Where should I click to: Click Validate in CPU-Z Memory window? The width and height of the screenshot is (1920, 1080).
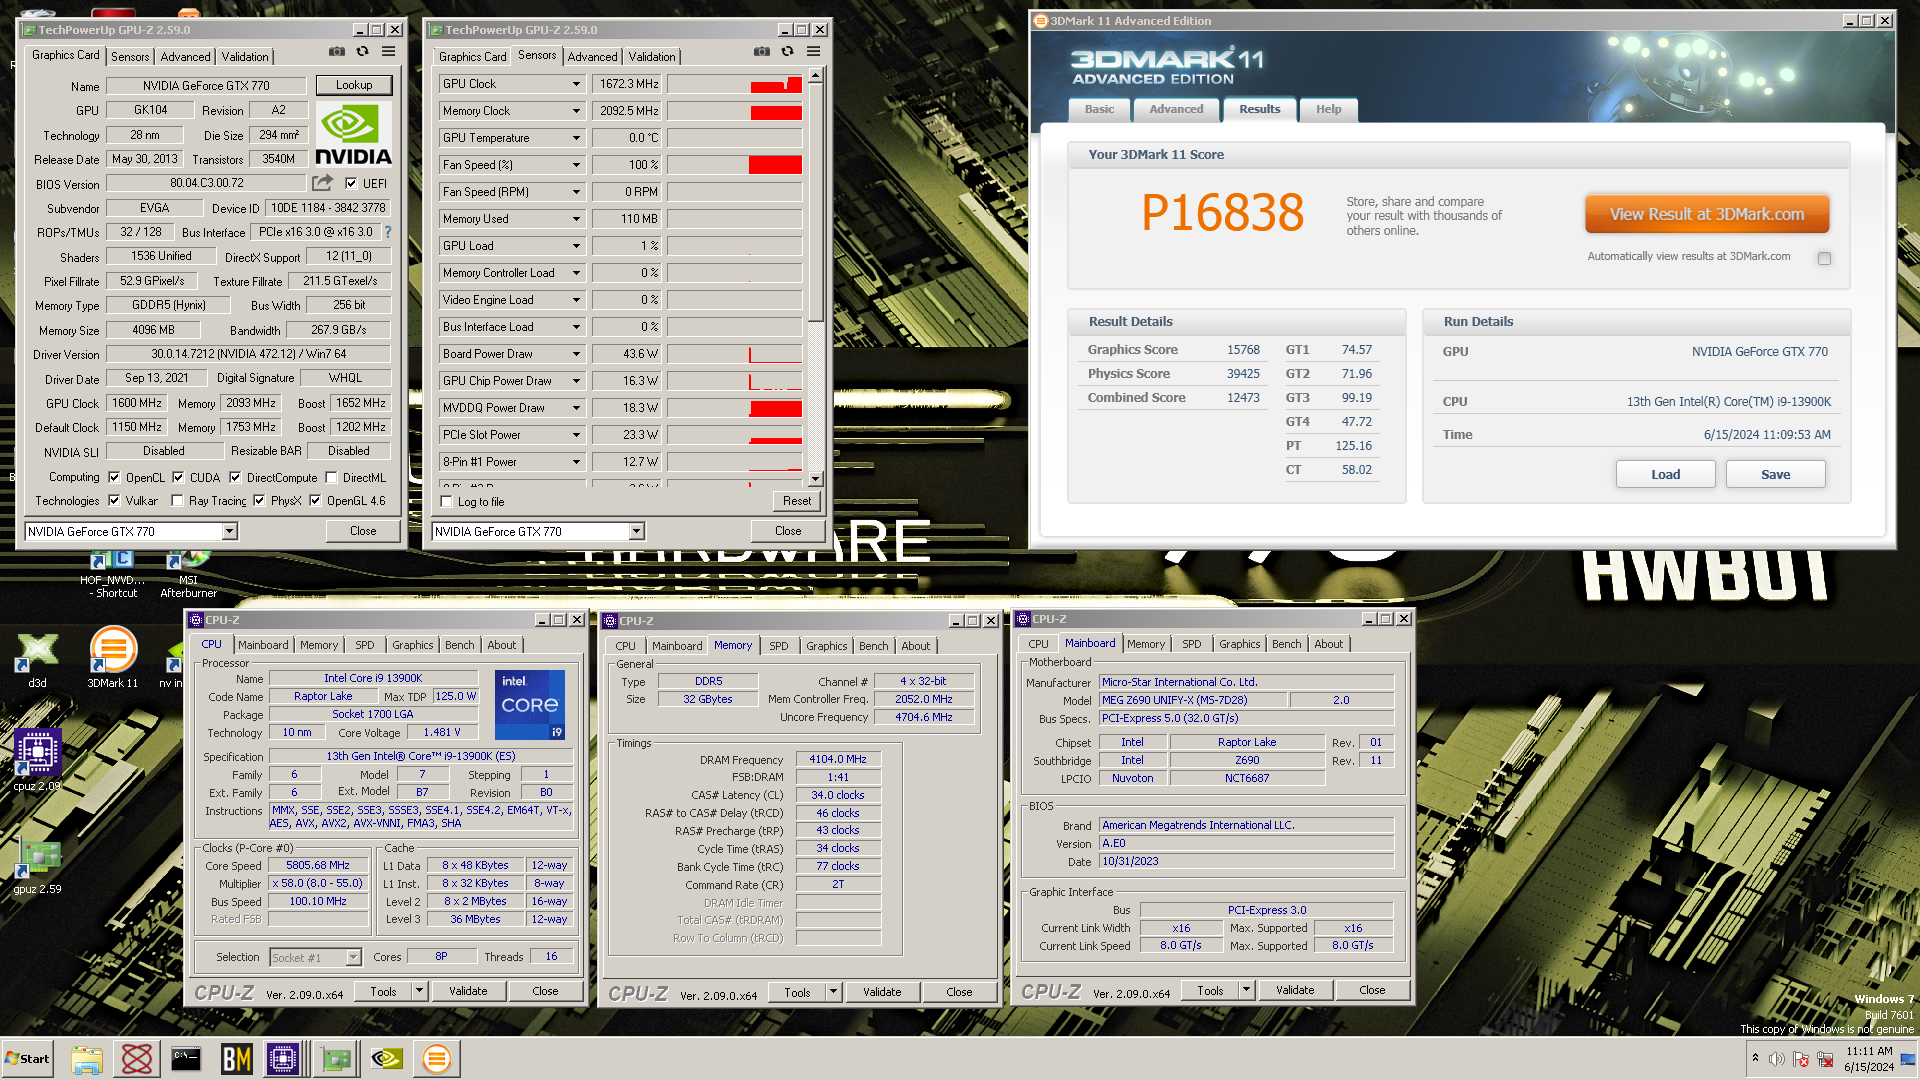[882, 992]
